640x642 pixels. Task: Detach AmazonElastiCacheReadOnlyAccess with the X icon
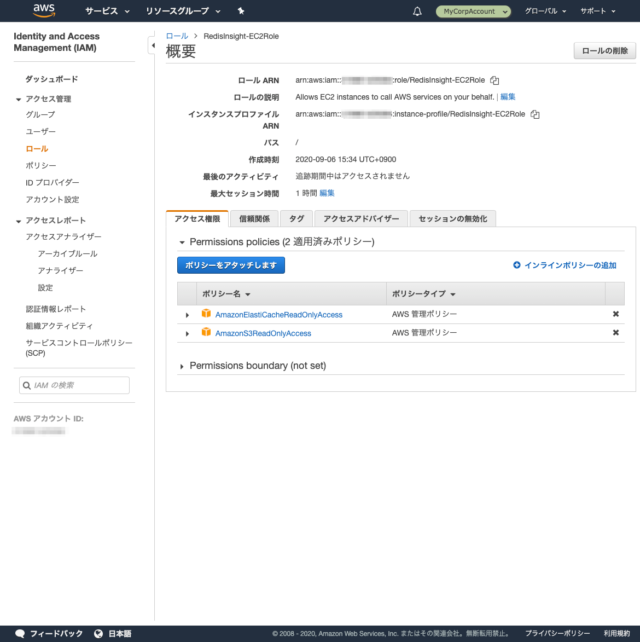coord(615,314)
